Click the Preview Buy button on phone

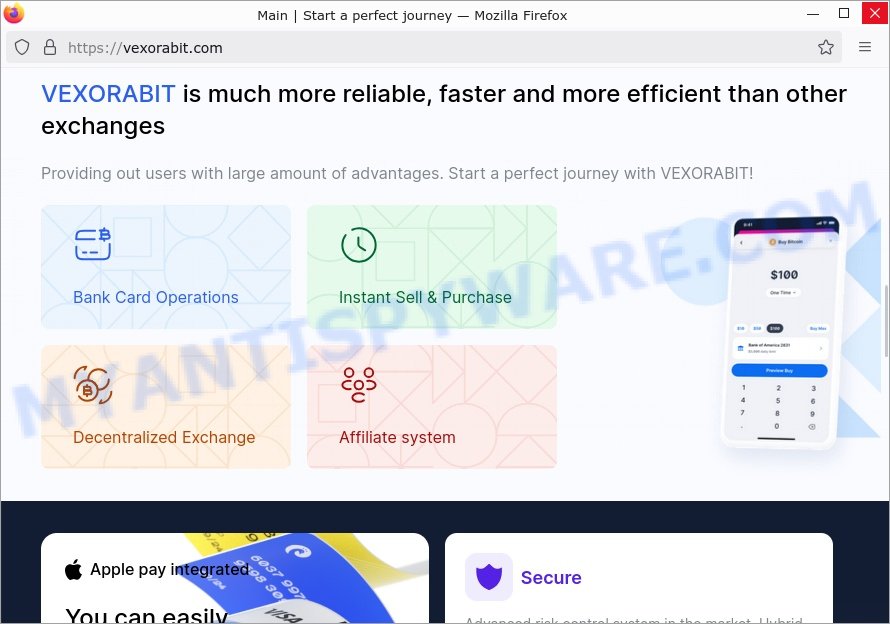point(779,370)
